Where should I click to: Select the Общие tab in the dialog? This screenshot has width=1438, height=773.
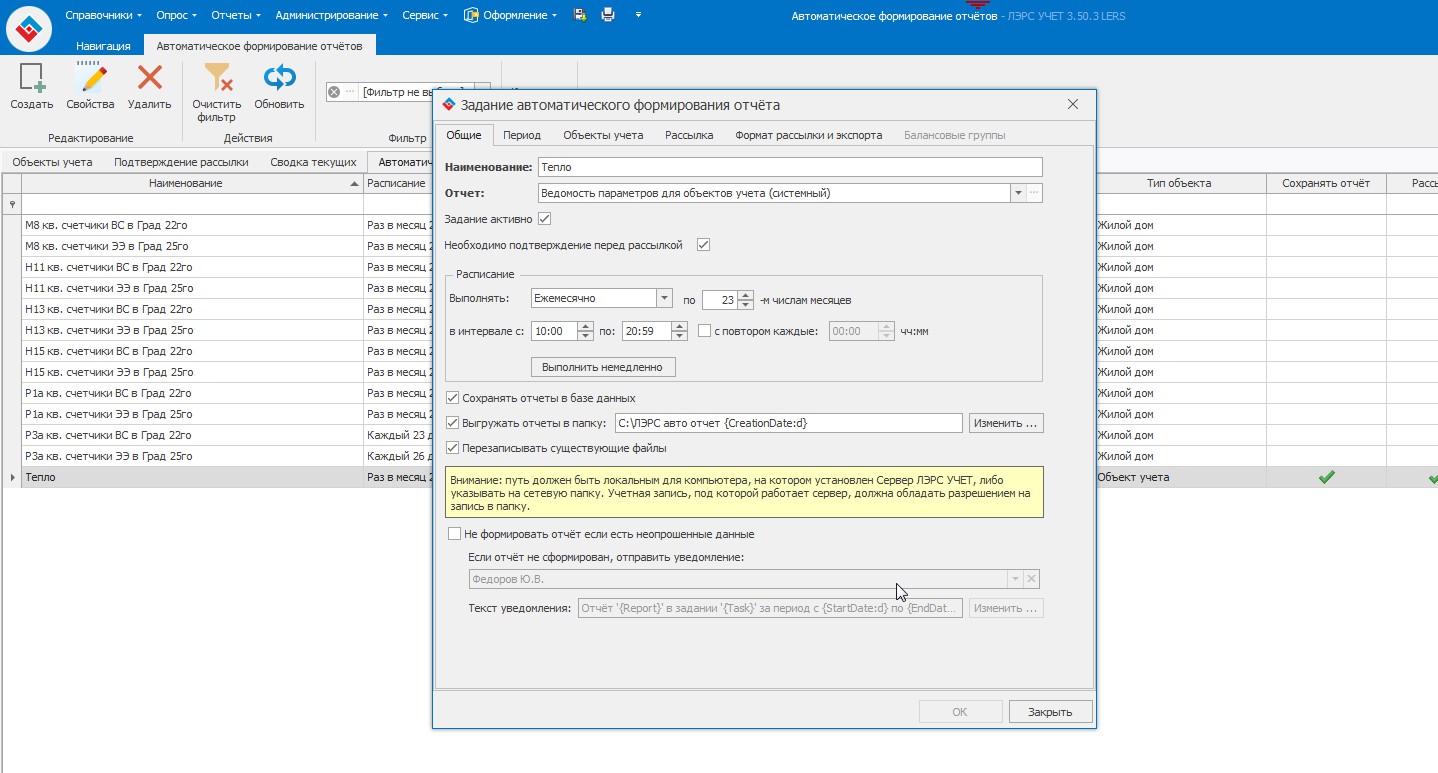(x=463, y=135)
